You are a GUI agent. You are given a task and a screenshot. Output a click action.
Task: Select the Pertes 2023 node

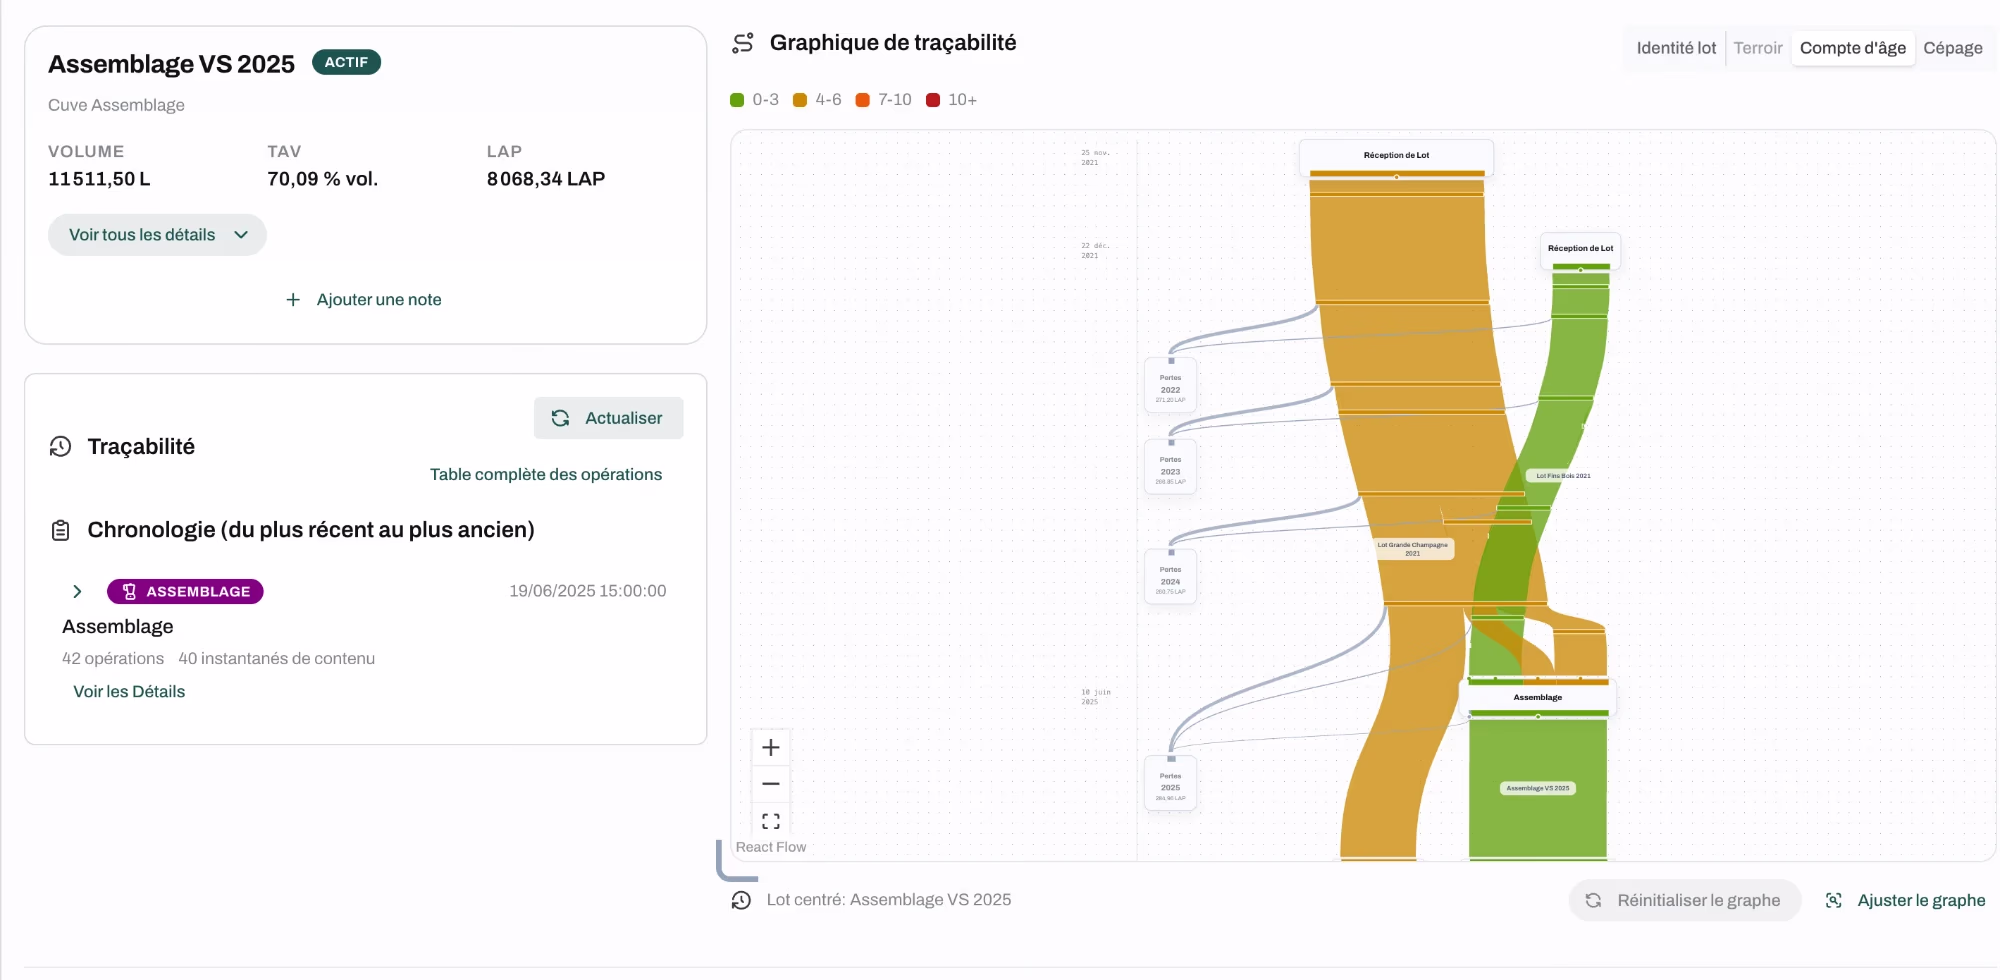point(1171,469)
